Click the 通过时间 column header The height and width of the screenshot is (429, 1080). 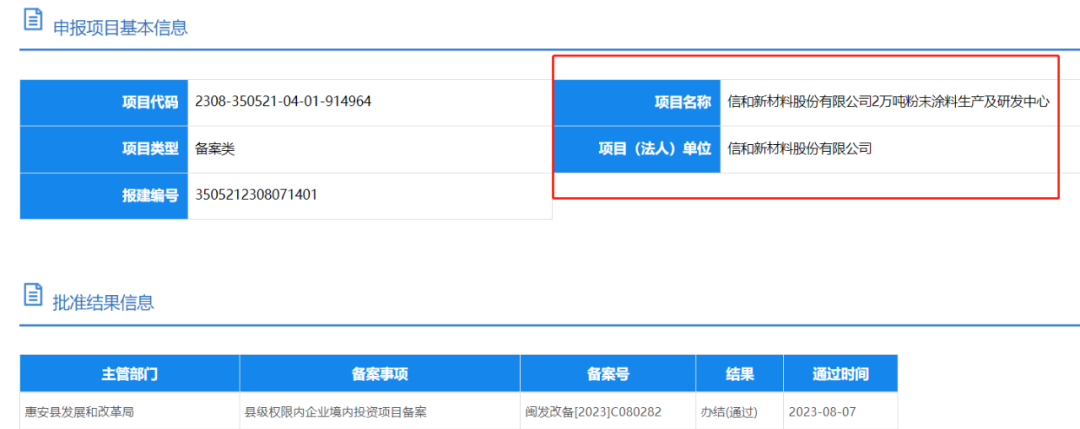tap(839, 374)
